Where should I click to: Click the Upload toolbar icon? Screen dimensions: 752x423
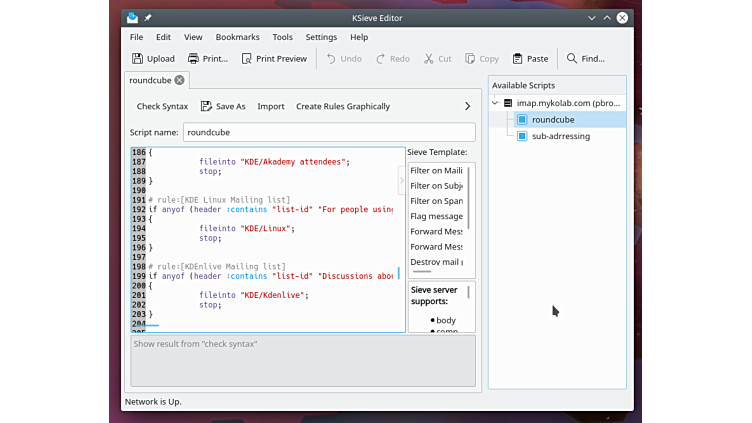pos(138,59)
